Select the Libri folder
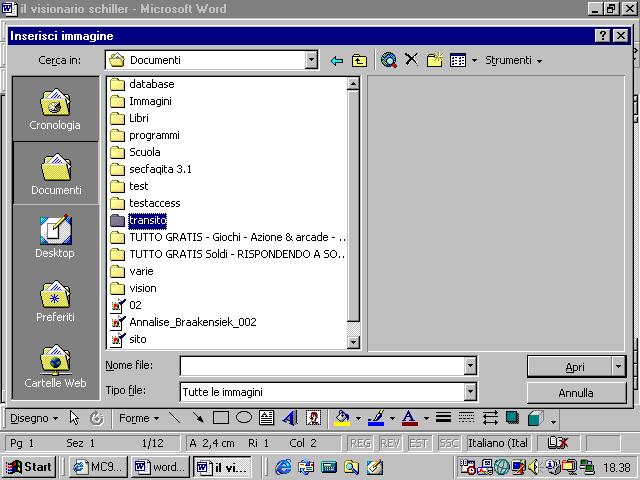 click(129, 118)
